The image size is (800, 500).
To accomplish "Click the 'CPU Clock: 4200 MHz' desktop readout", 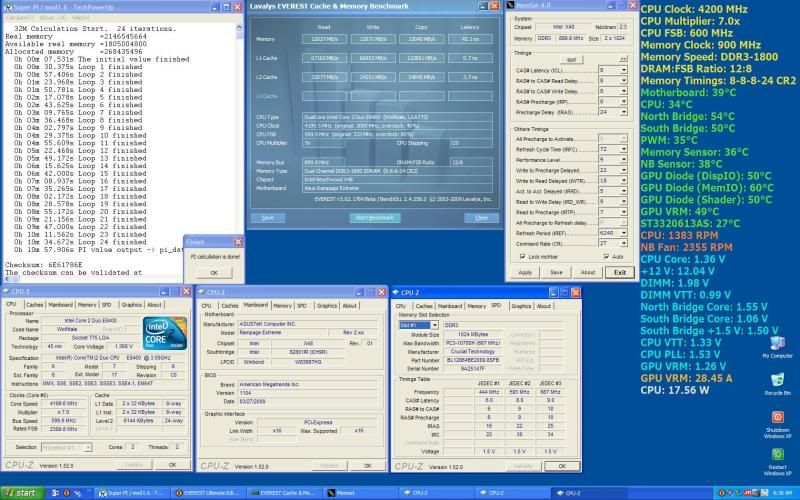I will [x=694, y=9].
